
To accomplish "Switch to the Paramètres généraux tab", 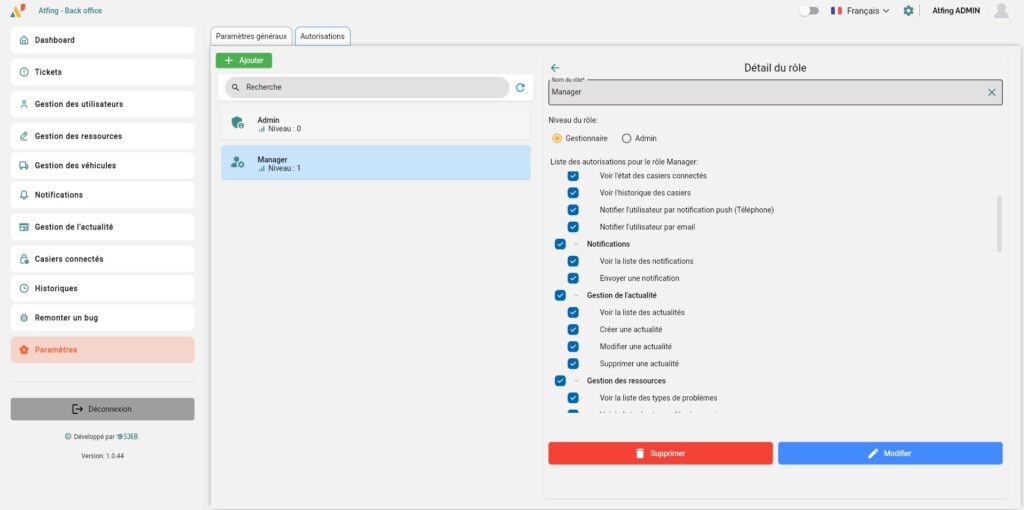I will (x=252, y=36).
